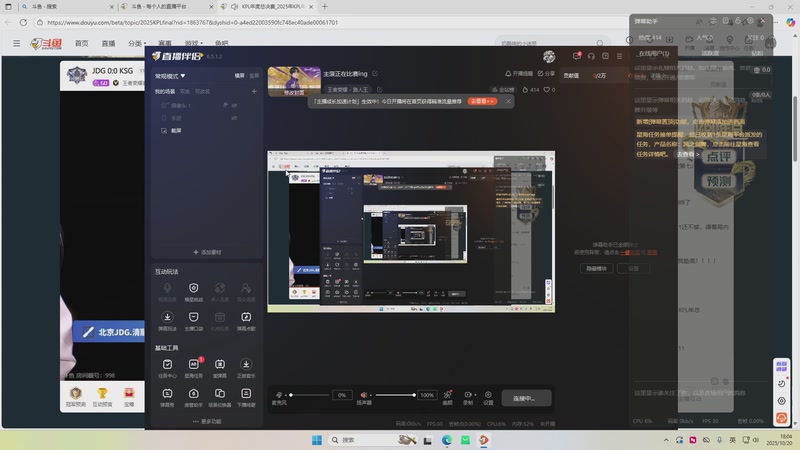Add a new scene with the plus icon
800x450 pixels.
click(254, 91)
